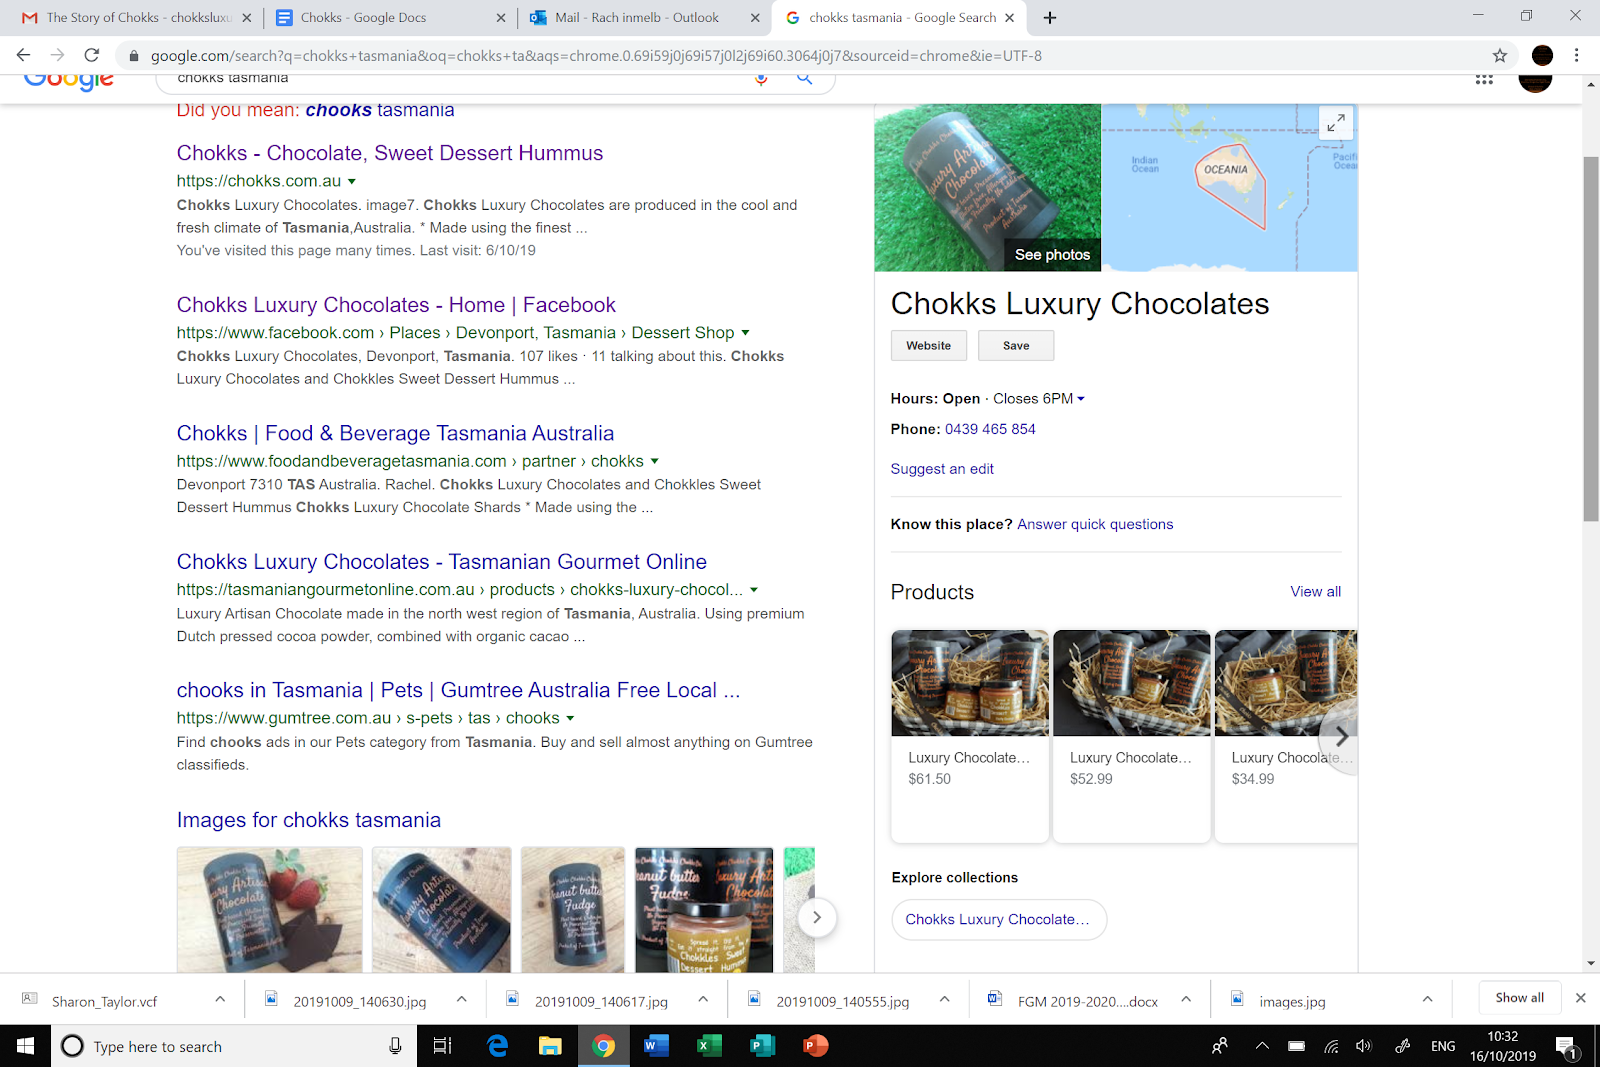The height and width of the screenshot is (1067, 1600).
Task: Click the blue search magnifier icon
Action: [x=804, y=79]
